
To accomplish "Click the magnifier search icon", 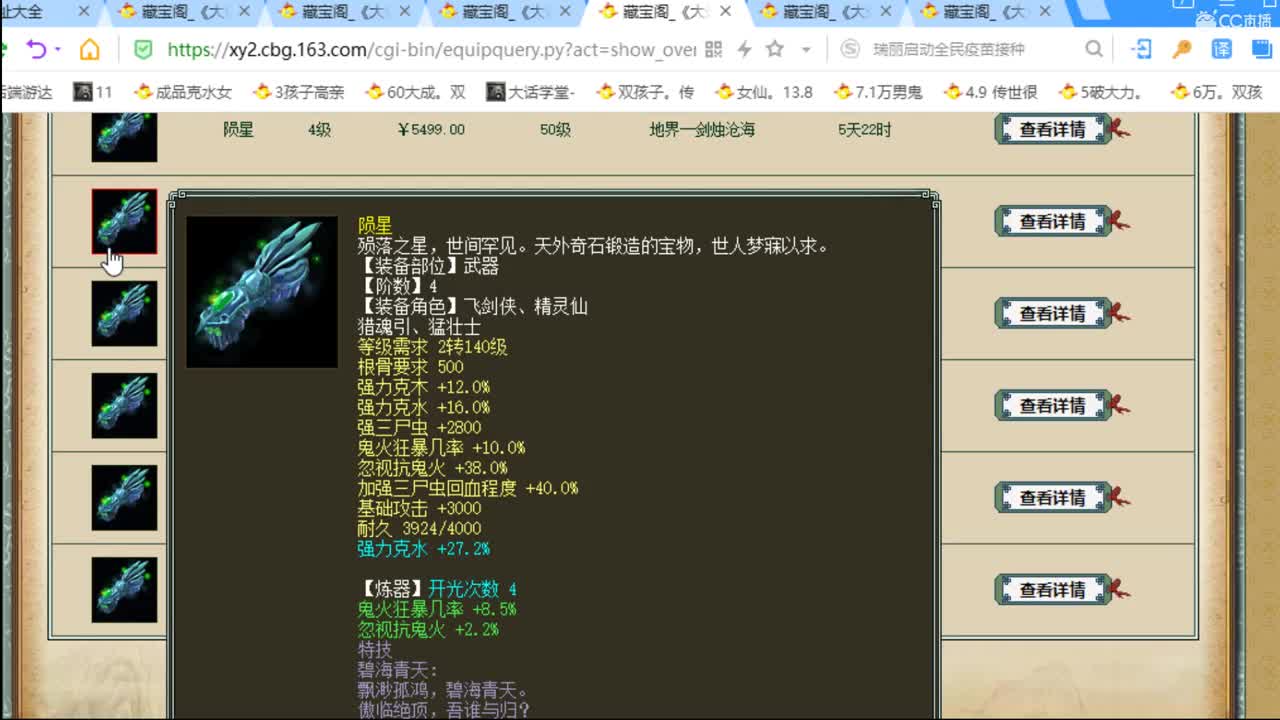I will pyautogui.click(x=1094, y=49).
